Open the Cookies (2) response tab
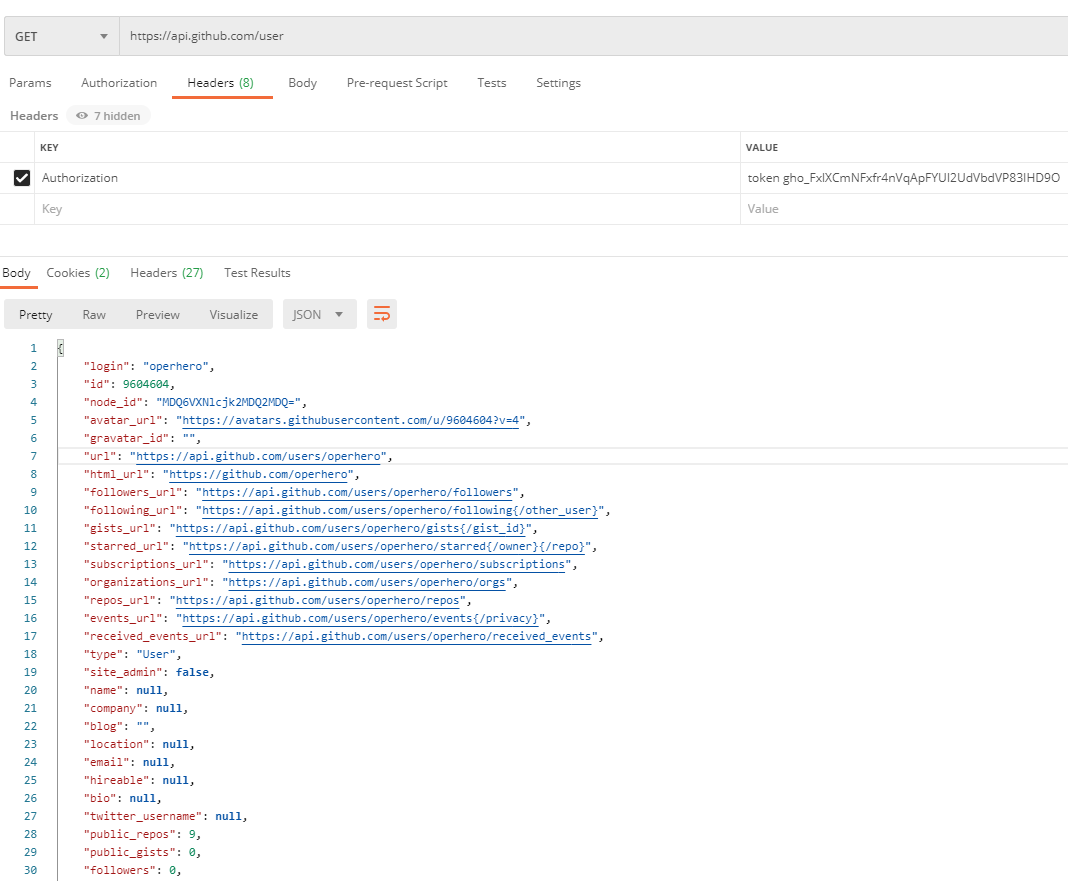1068x881 pixels. 78,273
